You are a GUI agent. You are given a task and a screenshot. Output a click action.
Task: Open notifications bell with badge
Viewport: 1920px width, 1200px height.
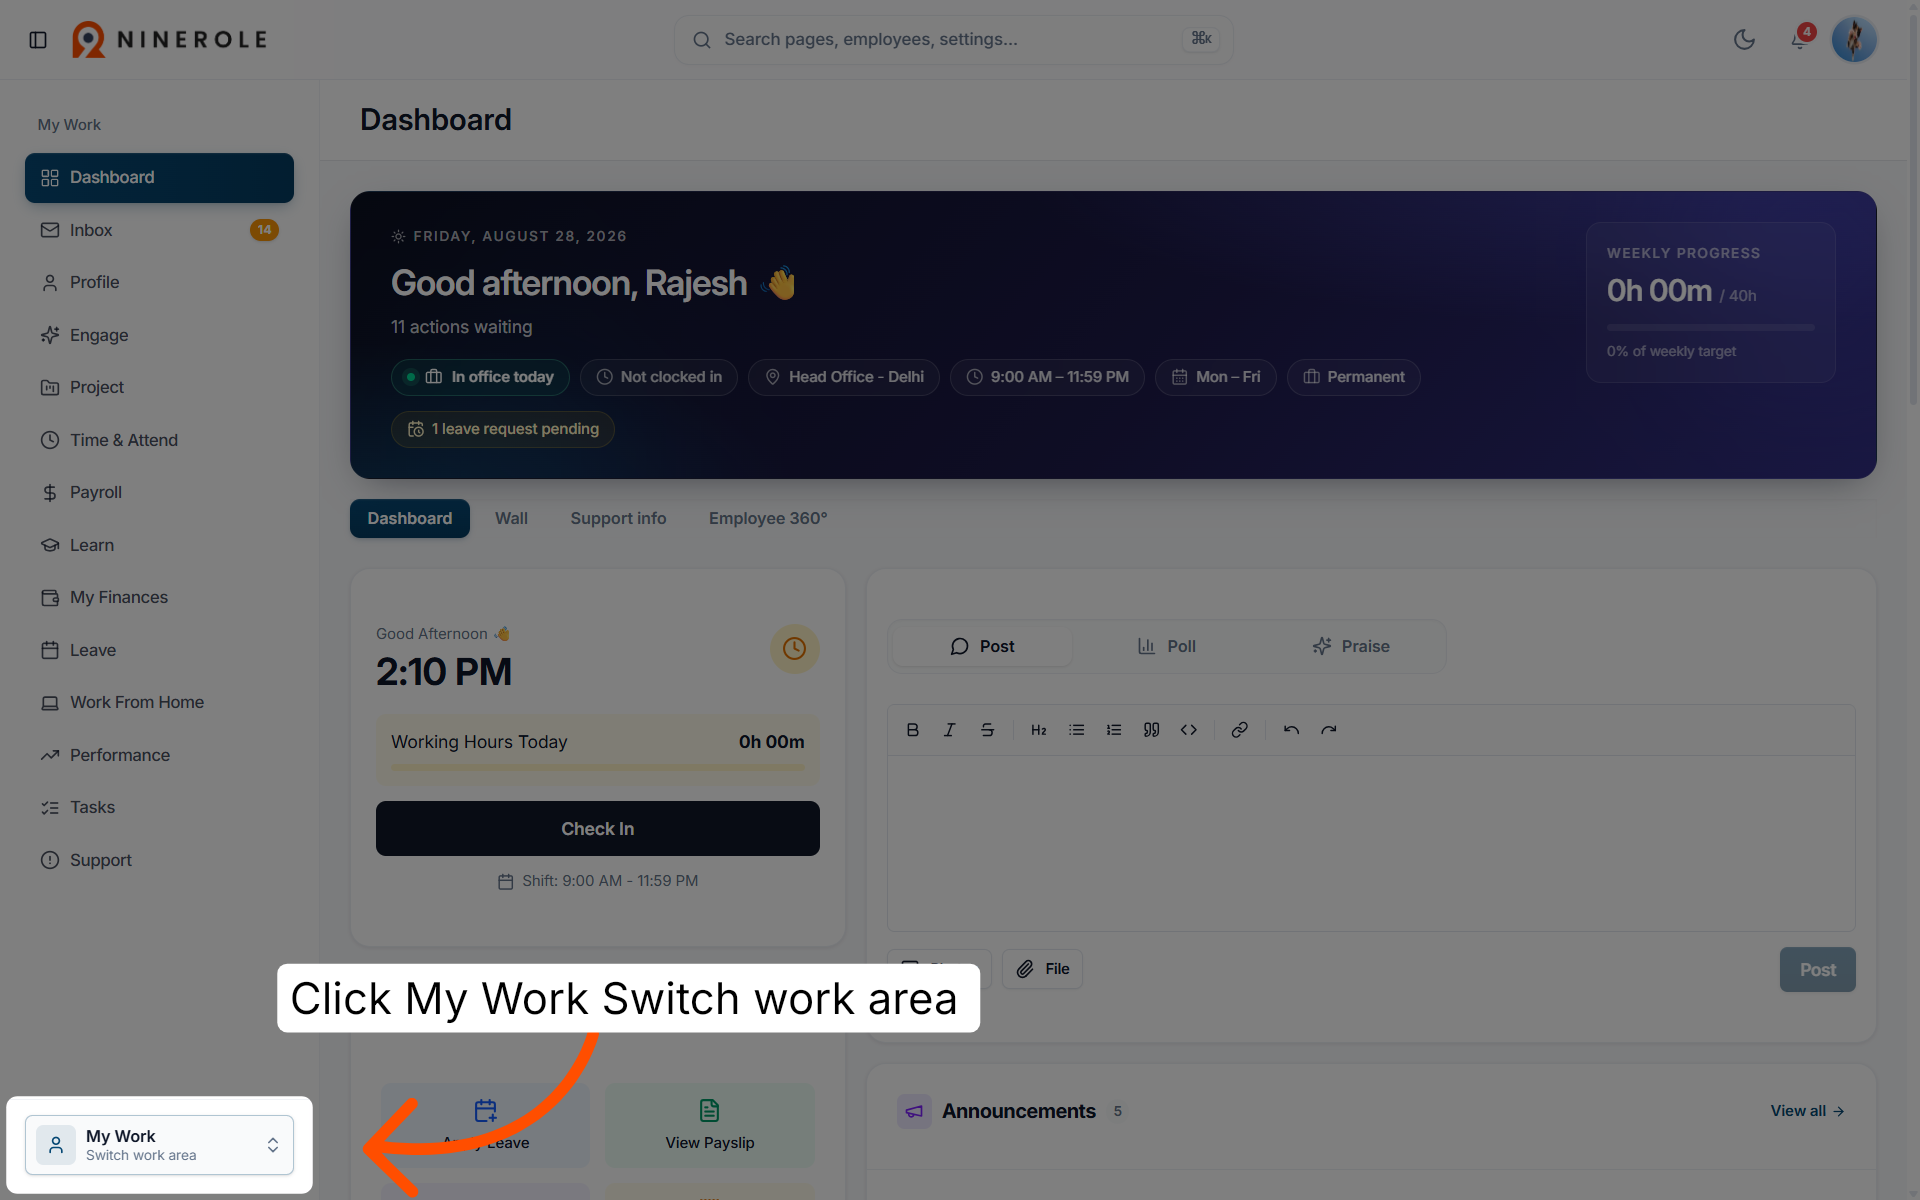coord(1800,39)
